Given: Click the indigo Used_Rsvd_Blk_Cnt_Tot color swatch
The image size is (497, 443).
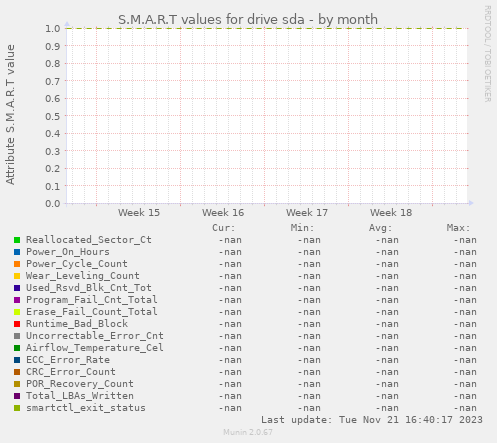Looking at the screenshot, I should 17,288.
